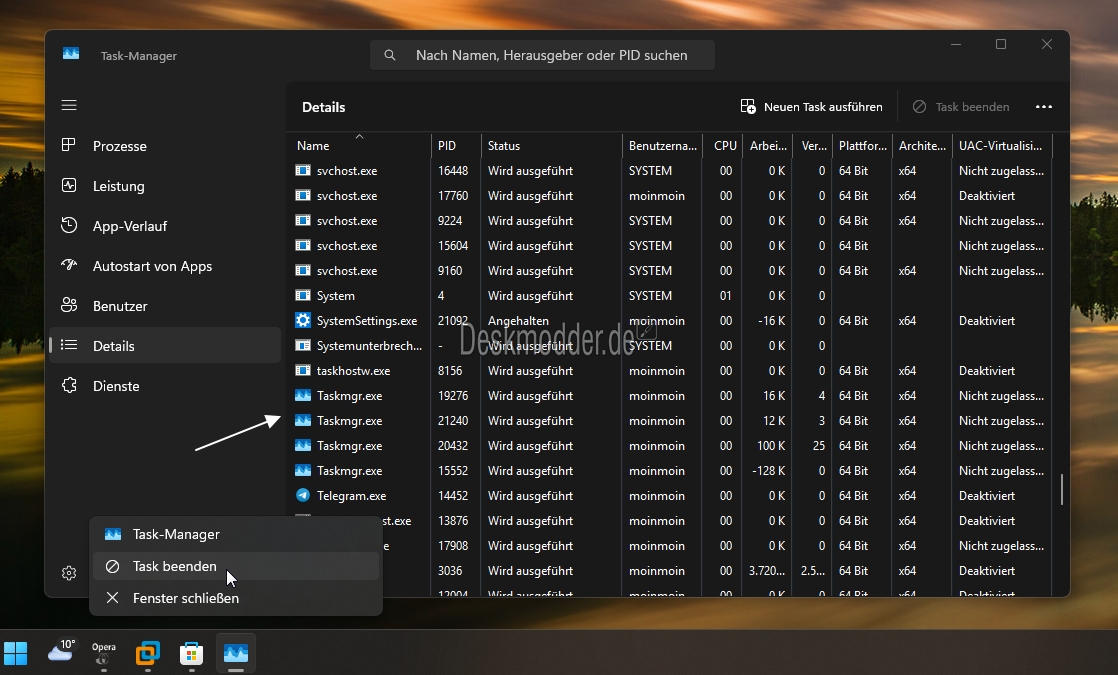Select Fenster schließen in context menu
The height and width of the screenshot is (675, 1118).
pos(185,598)
